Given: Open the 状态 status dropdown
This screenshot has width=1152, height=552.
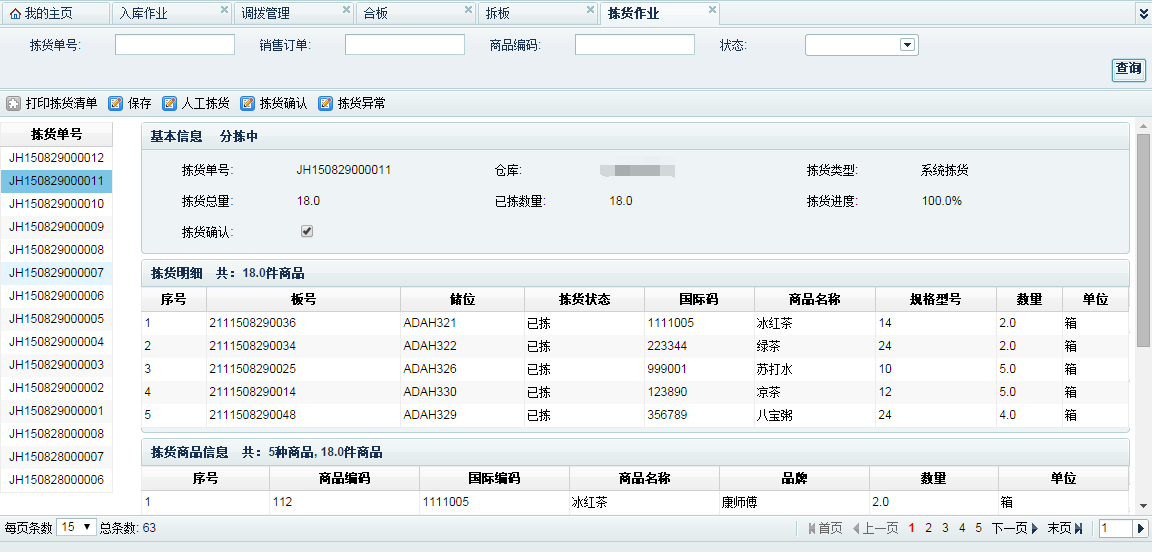Looking at the screenshot, I should coord(907,45).
